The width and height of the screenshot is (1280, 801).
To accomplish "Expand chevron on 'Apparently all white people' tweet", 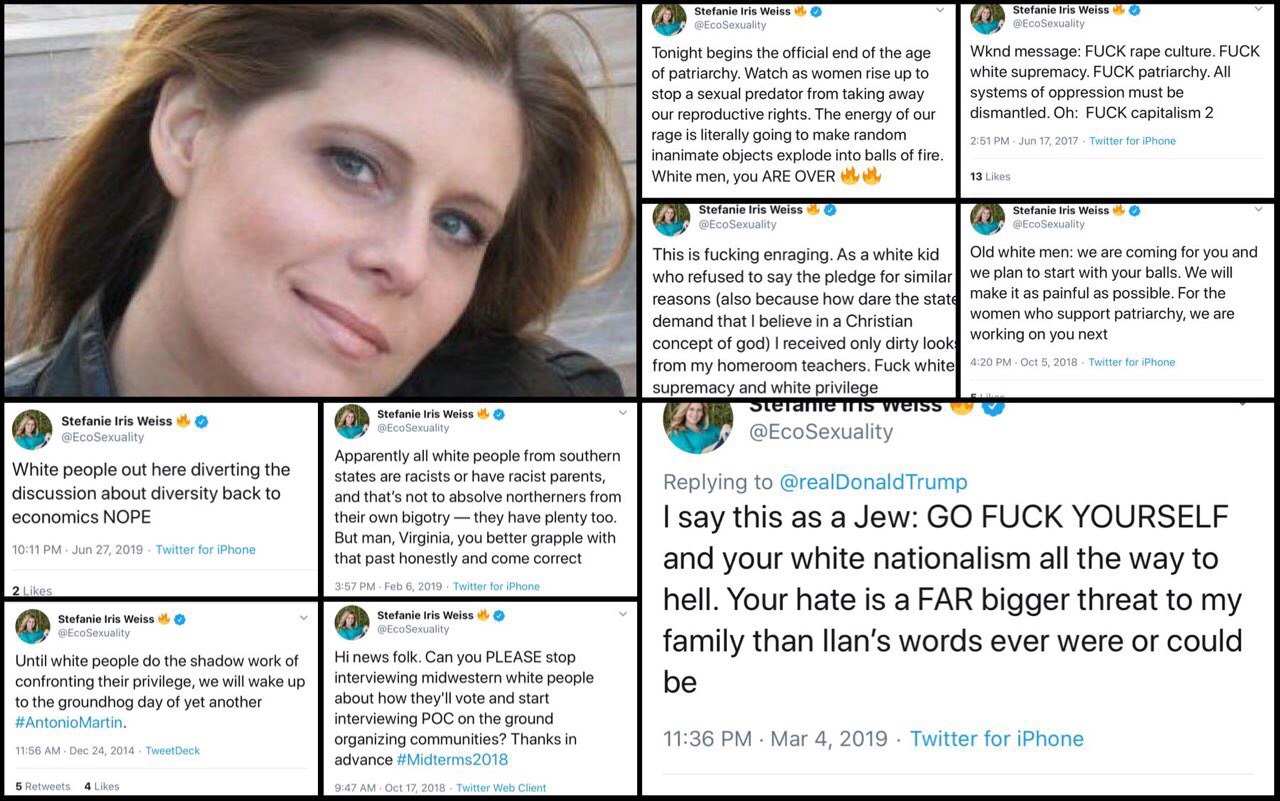I will tap(623, 412).
